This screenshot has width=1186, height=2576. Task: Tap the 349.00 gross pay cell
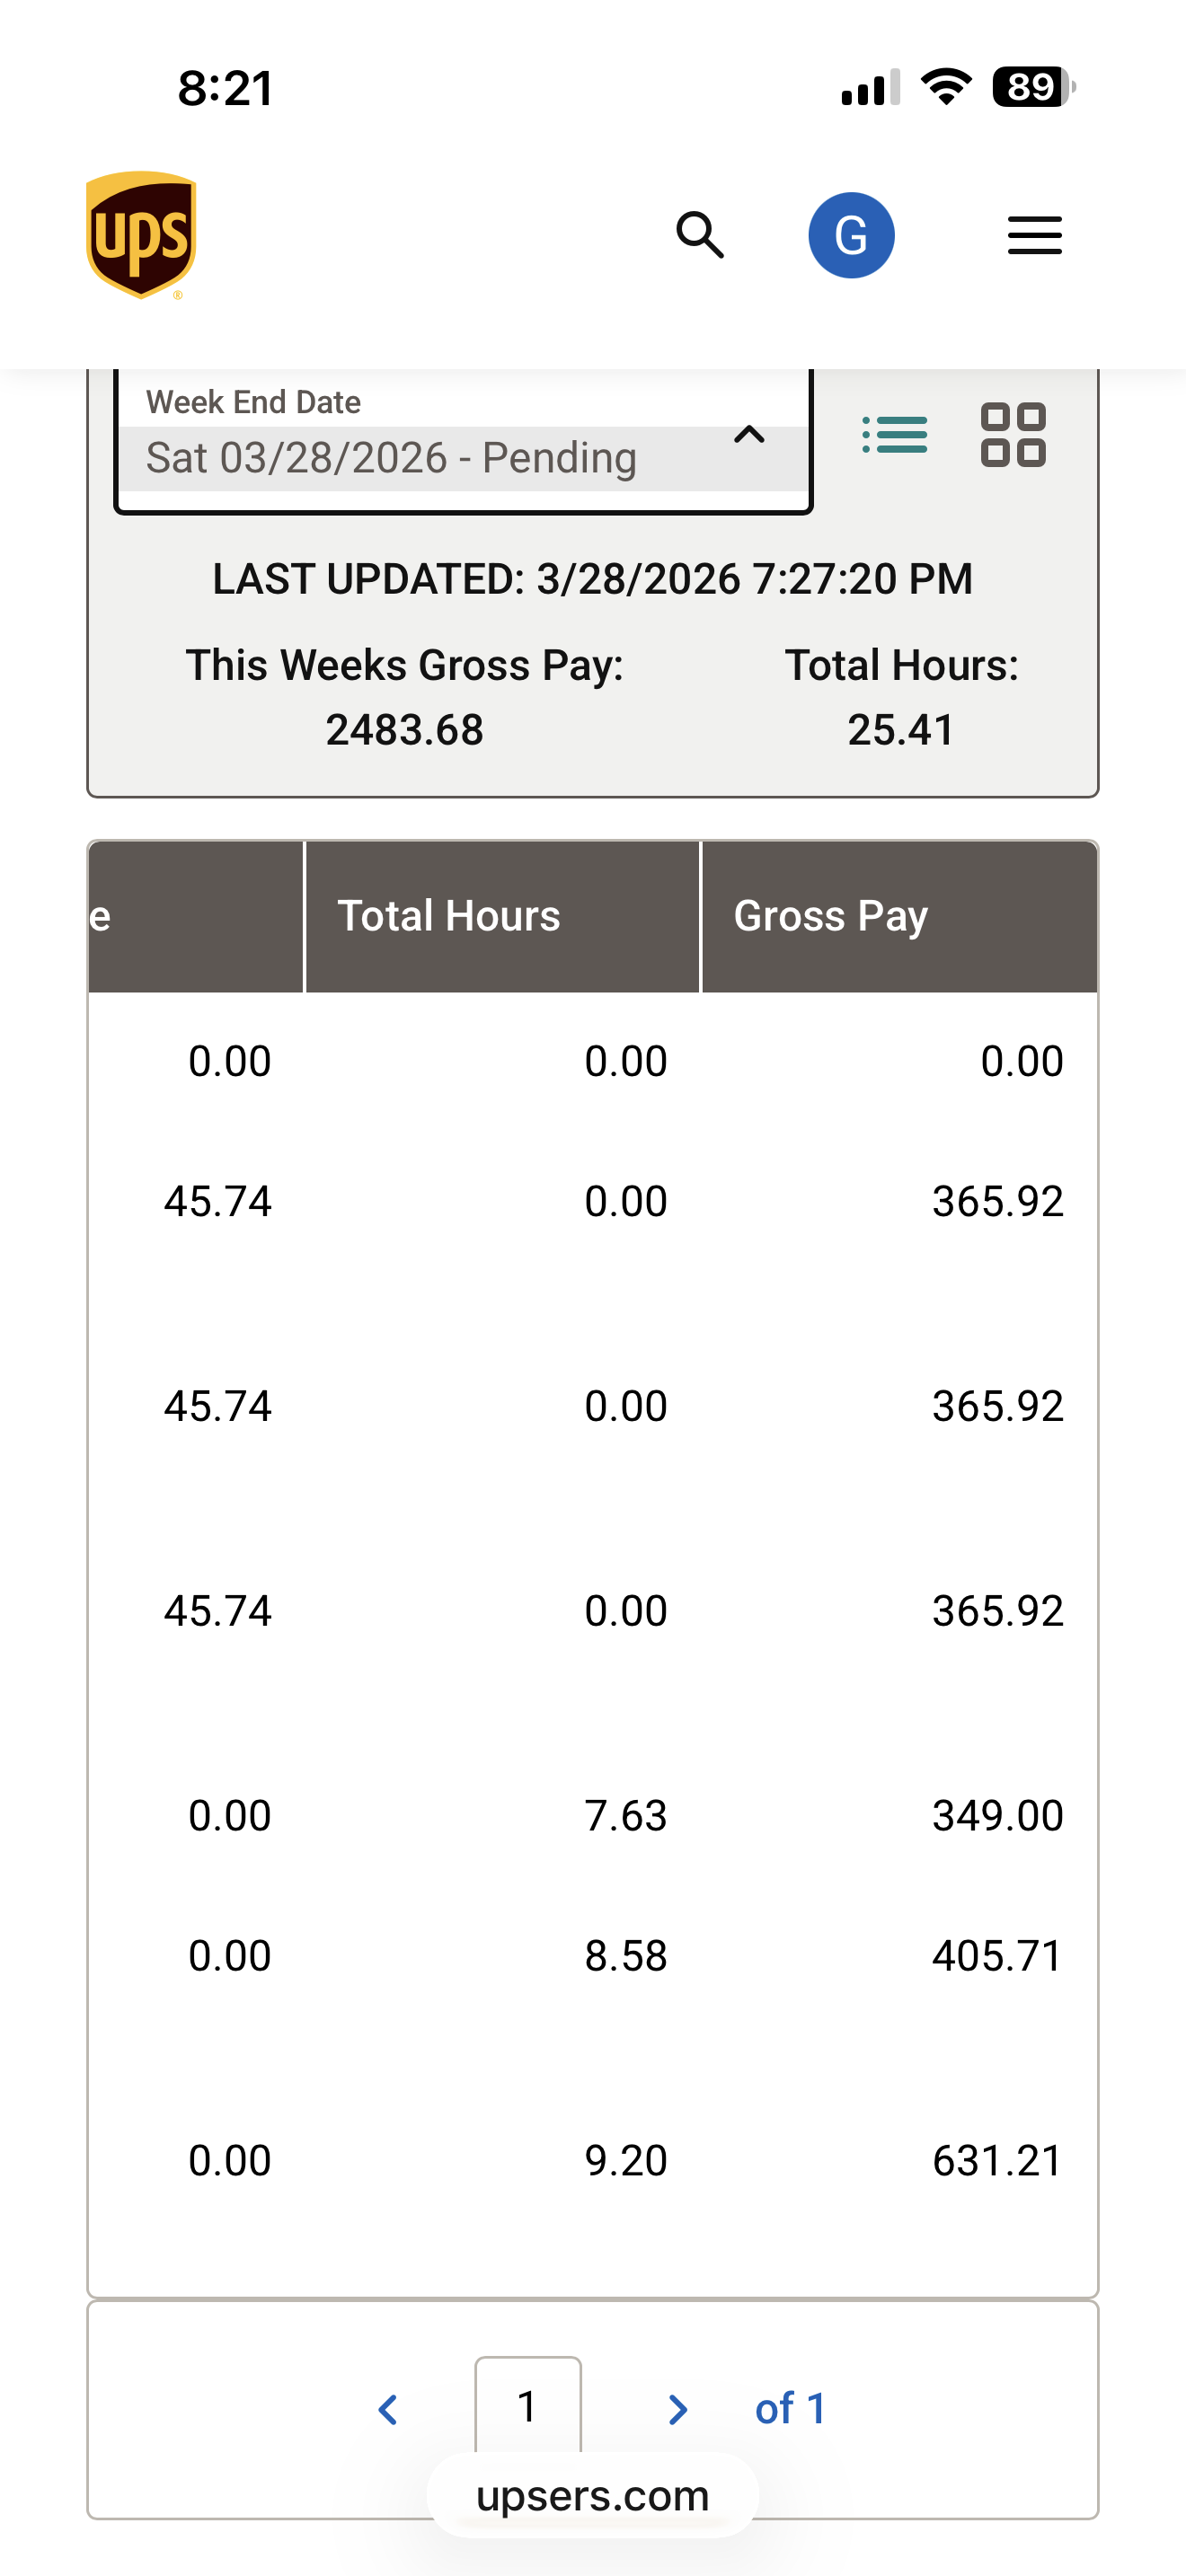[x=996, y=1816]
